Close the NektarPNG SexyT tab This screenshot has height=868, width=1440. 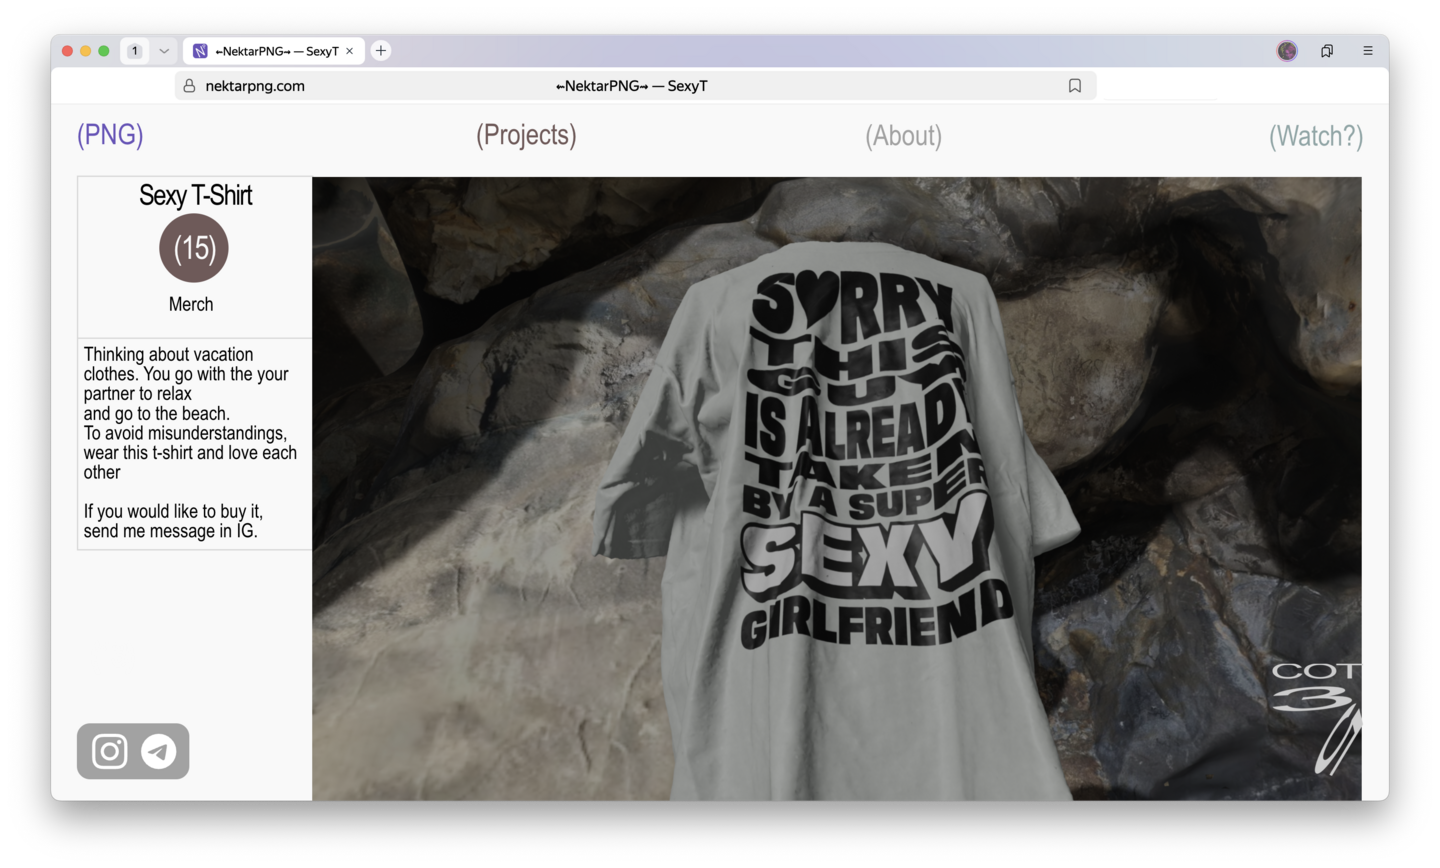click(x=350, y=51)
